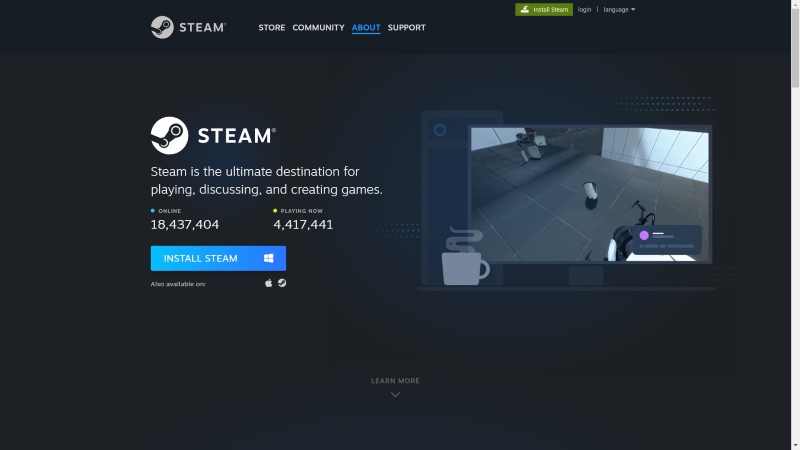Open the STORE menu item

[271, 28]
